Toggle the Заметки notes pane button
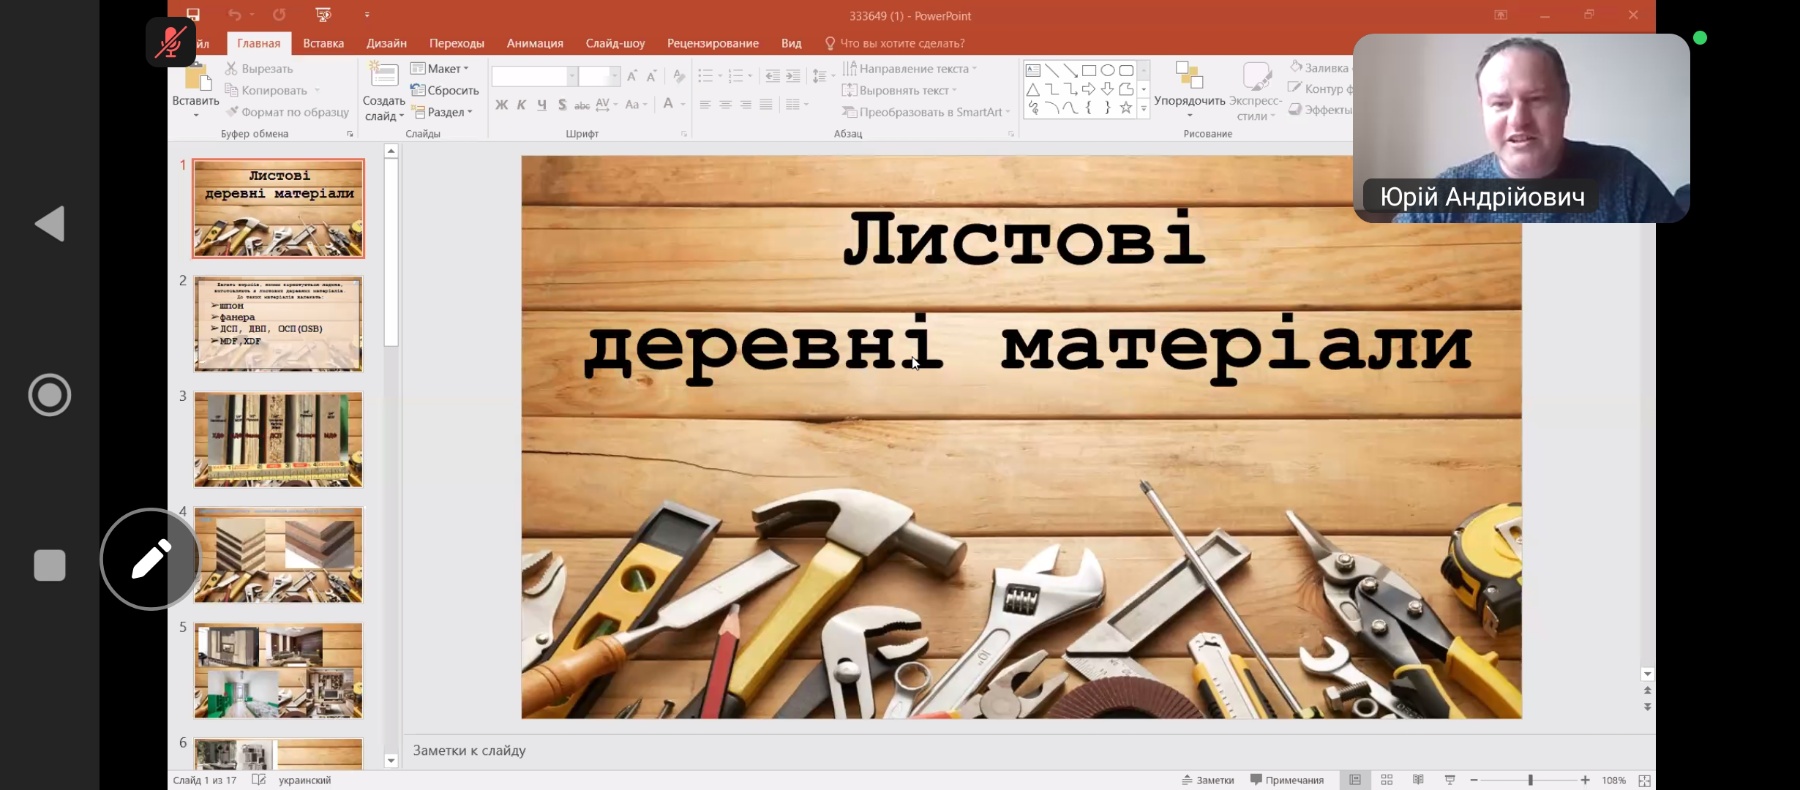The image size is (1800, 790). [x=1208, y=780]
